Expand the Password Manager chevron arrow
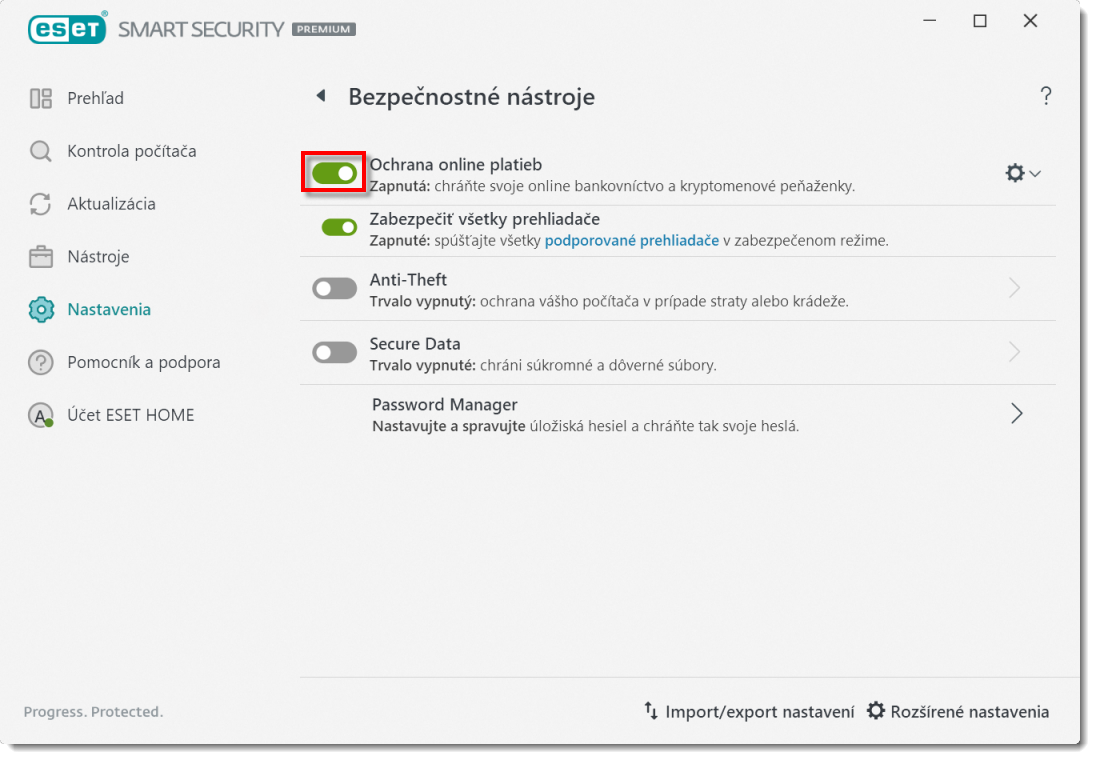1095x759 pixels. [x=1016, y=414]
